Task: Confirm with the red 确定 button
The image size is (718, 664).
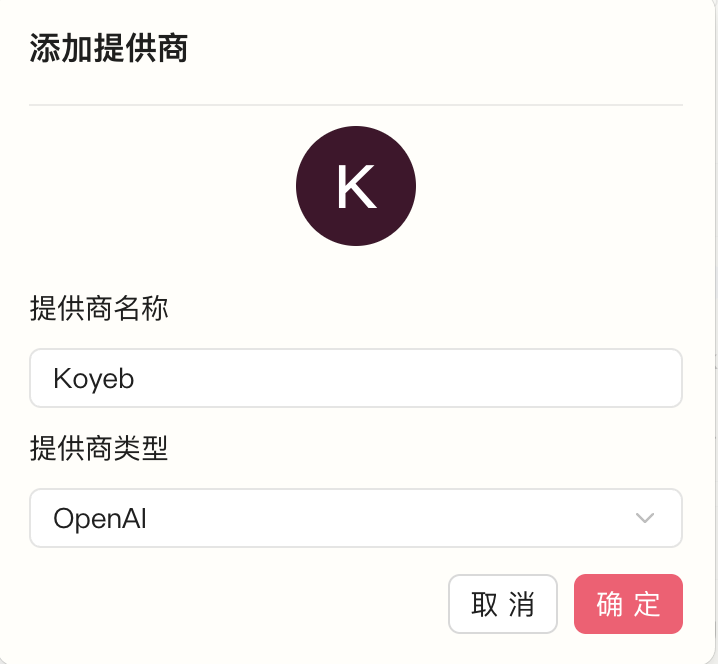Action: click(x=628, y=604)
